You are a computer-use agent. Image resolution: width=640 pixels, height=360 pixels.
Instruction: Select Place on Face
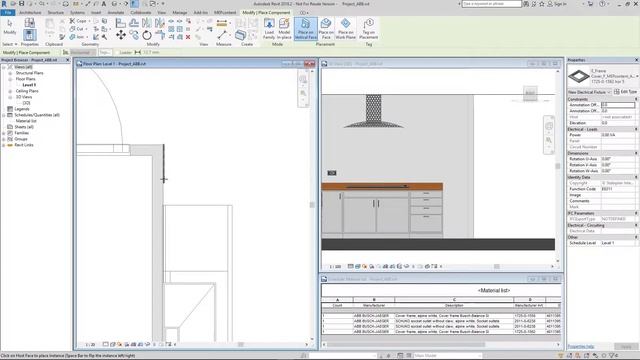point(326,29)
